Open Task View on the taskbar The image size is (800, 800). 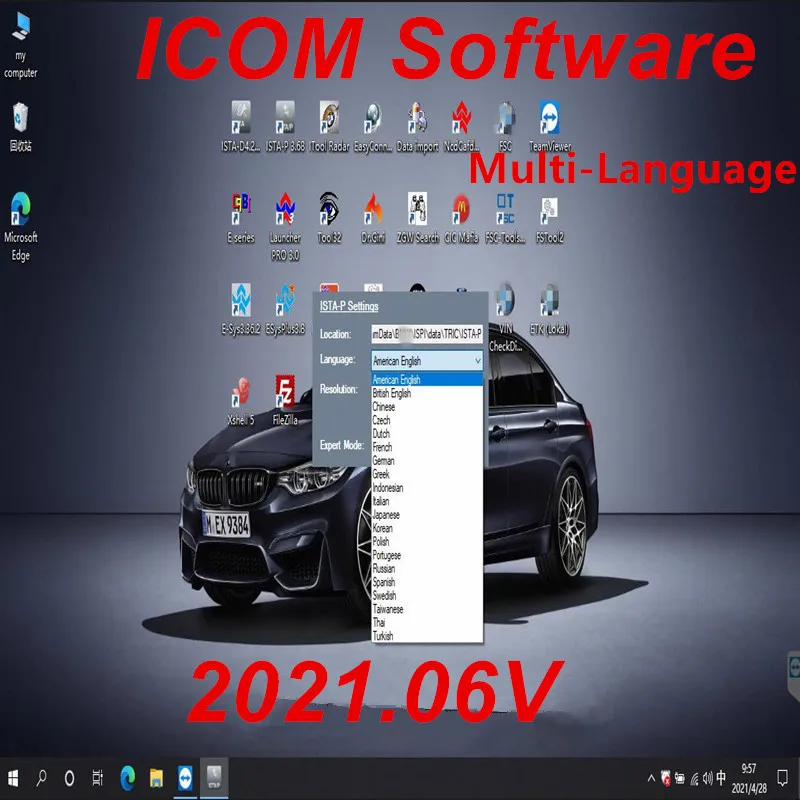pos(97,779)
